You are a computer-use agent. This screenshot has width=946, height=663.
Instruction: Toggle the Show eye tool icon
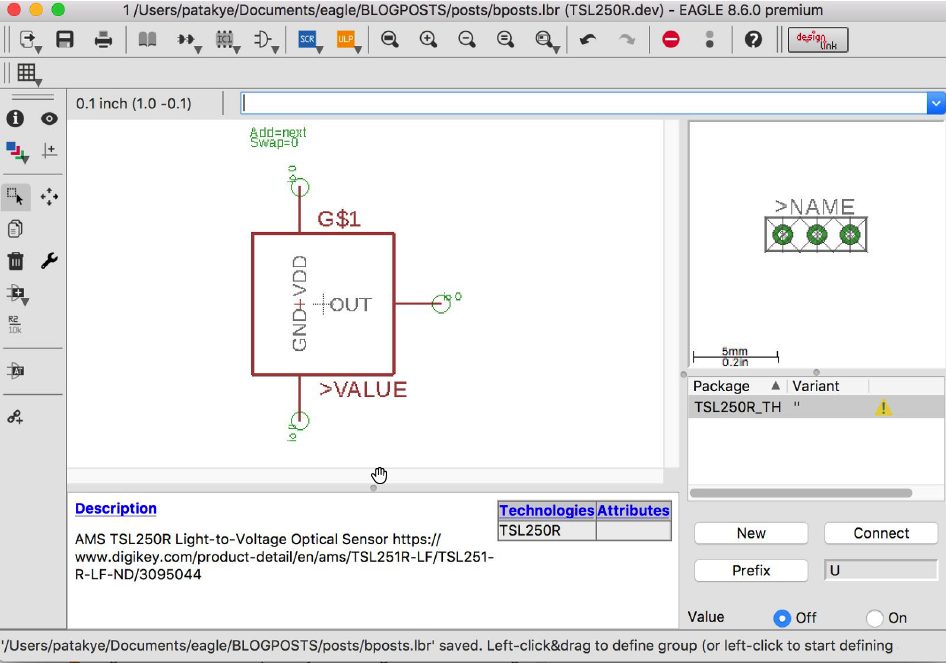coord(49,119)
